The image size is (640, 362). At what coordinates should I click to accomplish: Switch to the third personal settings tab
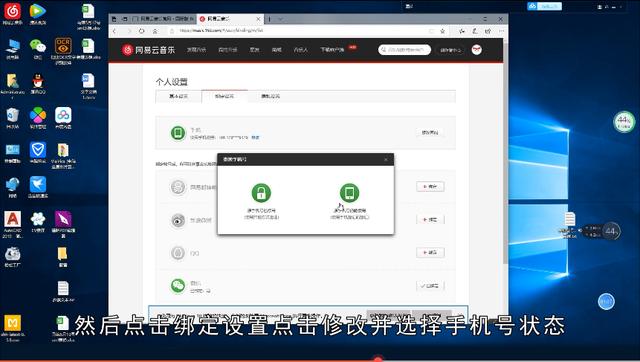point(270,96)
